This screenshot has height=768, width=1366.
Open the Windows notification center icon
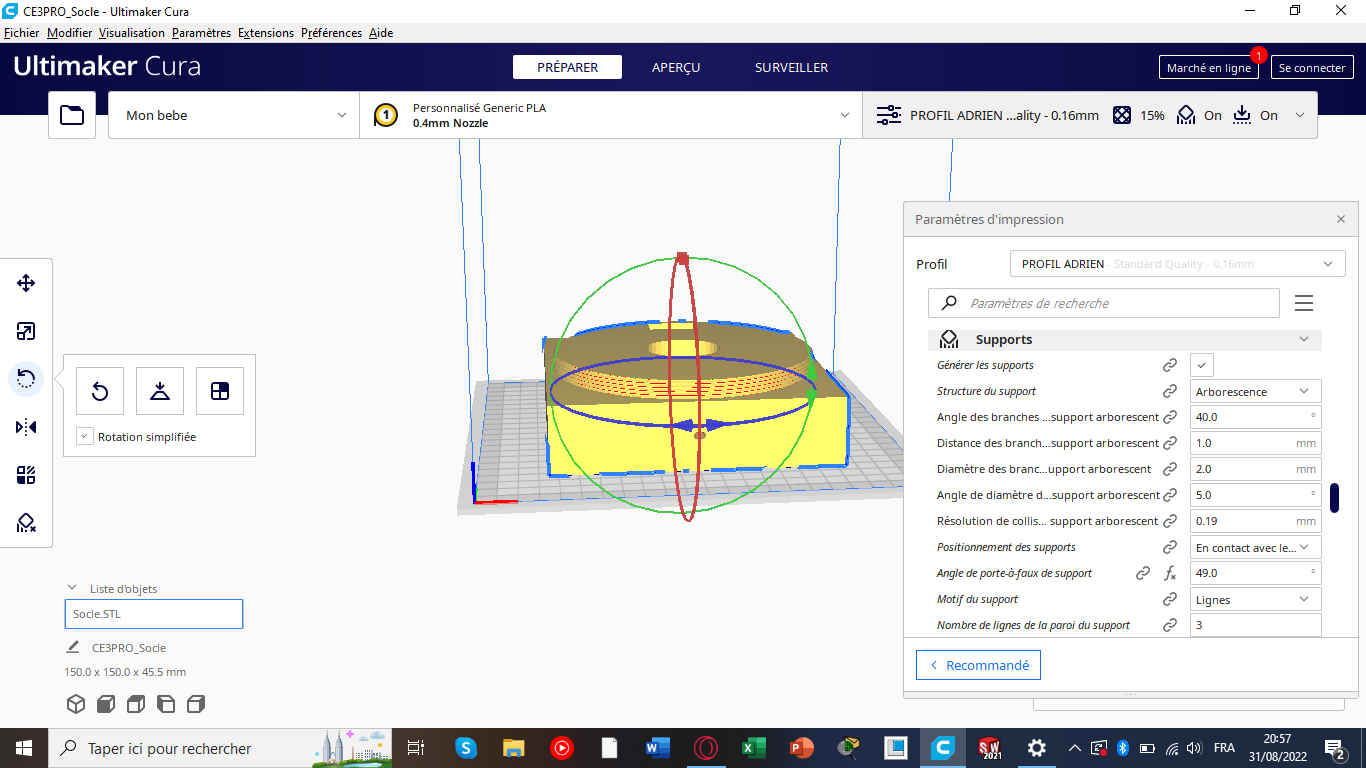point(1335,748)
